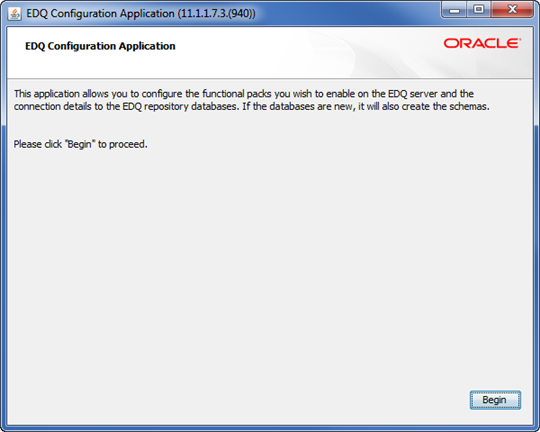Image resolution: width=540 pixels, height=432 pixels.
Task: Click the first description line about functional packs
Action: tap(244, 94)
